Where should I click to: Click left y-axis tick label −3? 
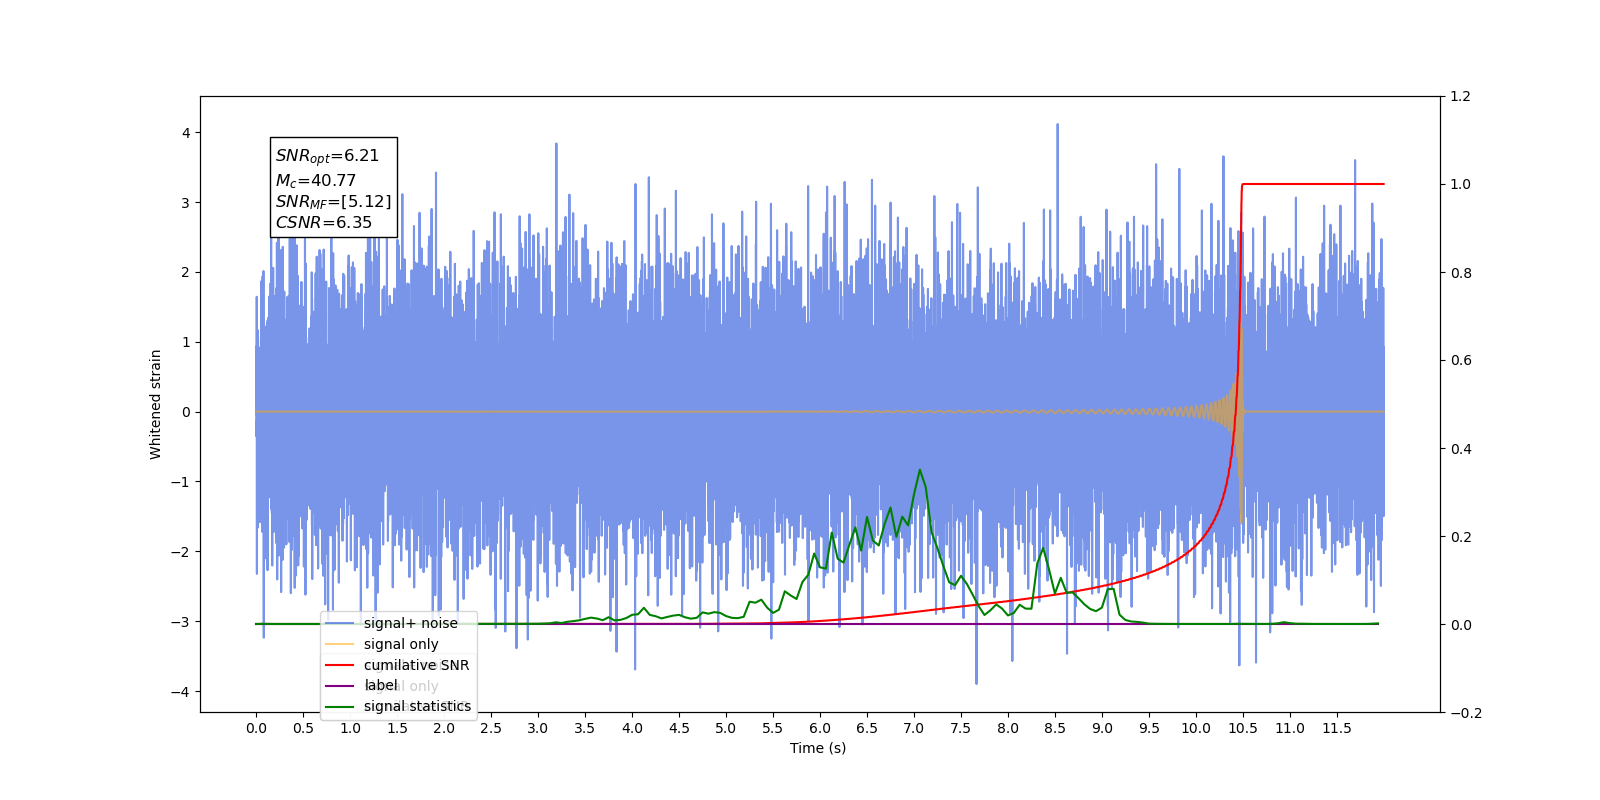[x=180, y=622]
